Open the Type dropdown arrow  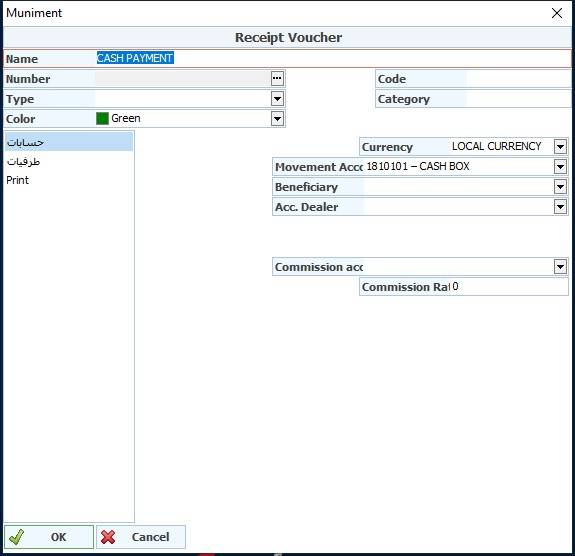click(277, 99)
